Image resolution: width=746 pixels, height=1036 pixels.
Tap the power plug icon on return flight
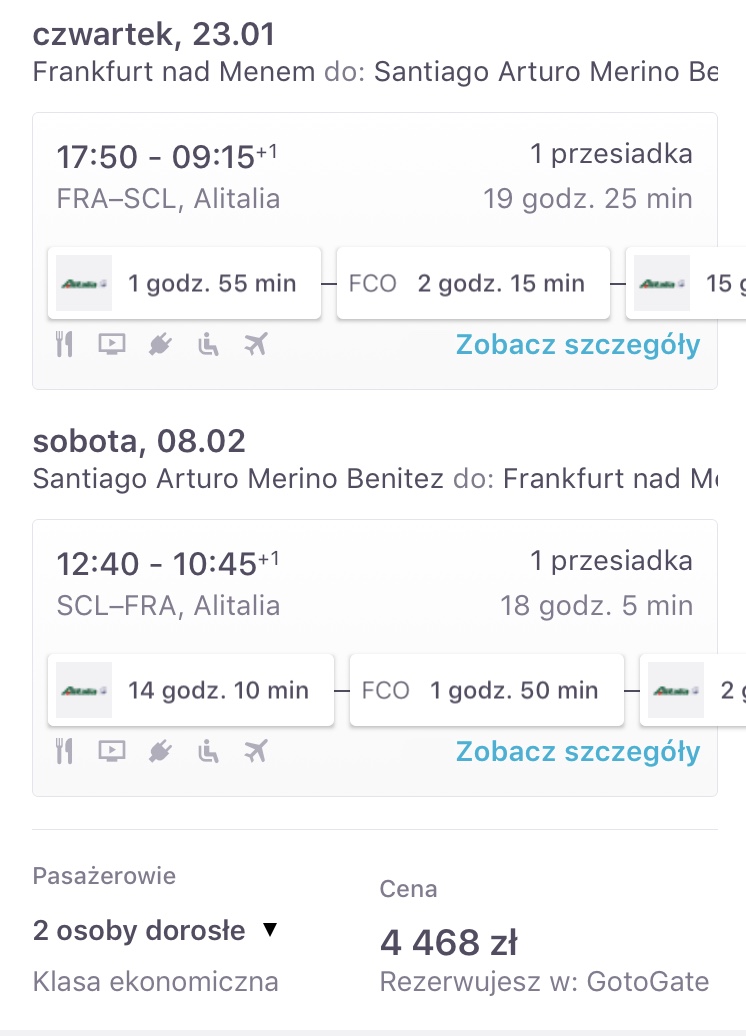(x=160, y=751)
